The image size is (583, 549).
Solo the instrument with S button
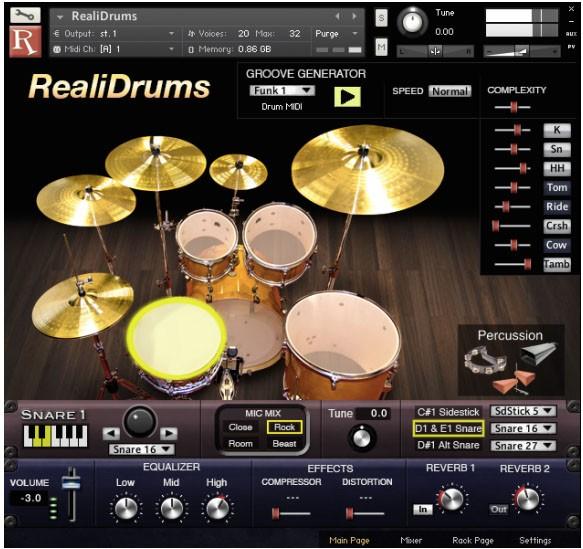coord(381,18)
